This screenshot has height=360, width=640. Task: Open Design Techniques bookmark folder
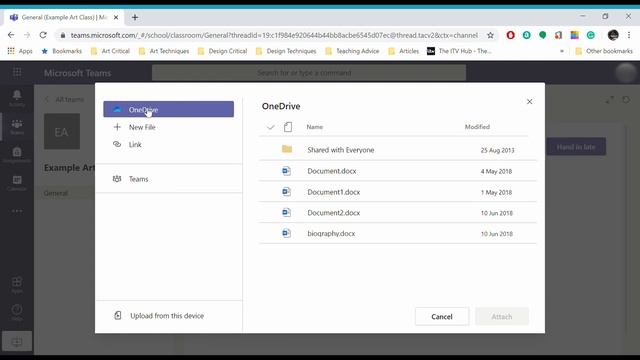coord(286,51)
